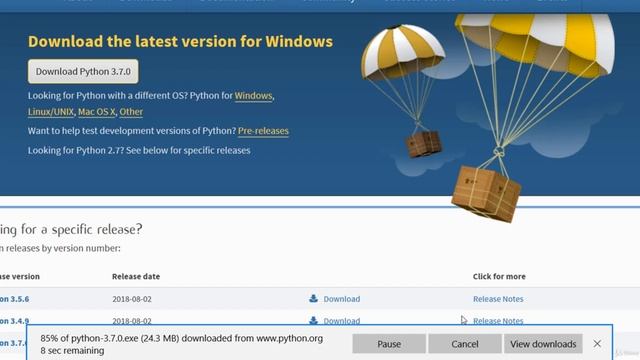Screen dimensions: 640x360
Task: Open Release Notes for Python 3.4.9
Action: (498, 321)
